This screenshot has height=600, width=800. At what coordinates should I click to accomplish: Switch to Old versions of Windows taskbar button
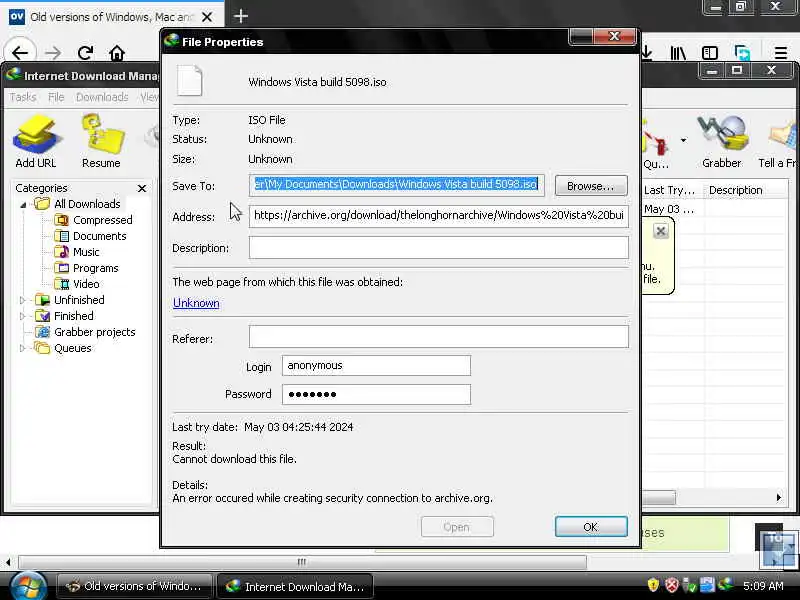tap(134, 586)
